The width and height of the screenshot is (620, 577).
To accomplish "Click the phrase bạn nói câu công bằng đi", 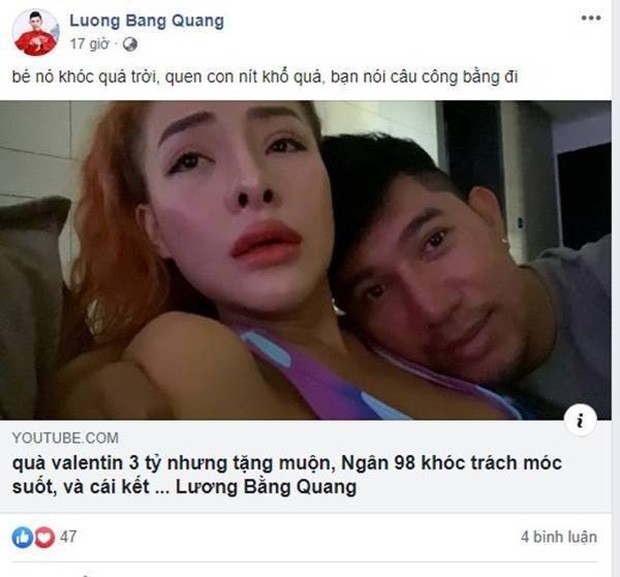I will (424, 77).
